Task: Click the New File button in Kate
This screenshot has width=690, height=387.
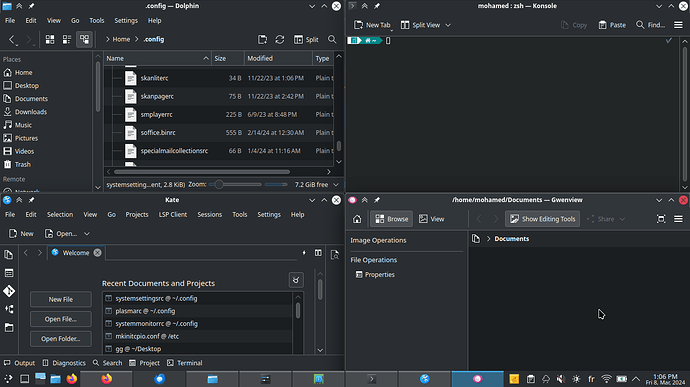Action: point(61,299)
